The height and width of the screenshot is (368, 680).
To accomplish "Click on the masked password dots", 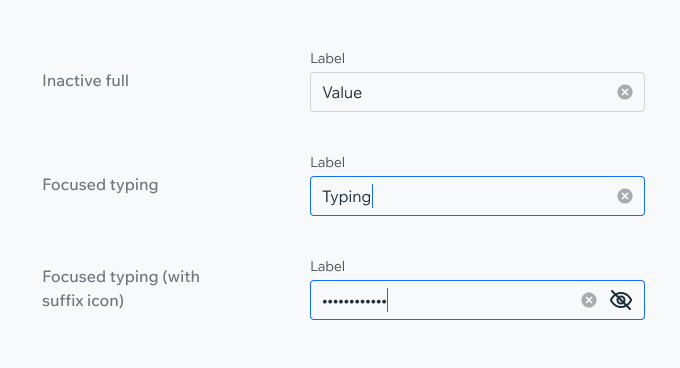I will pos(354,301).
